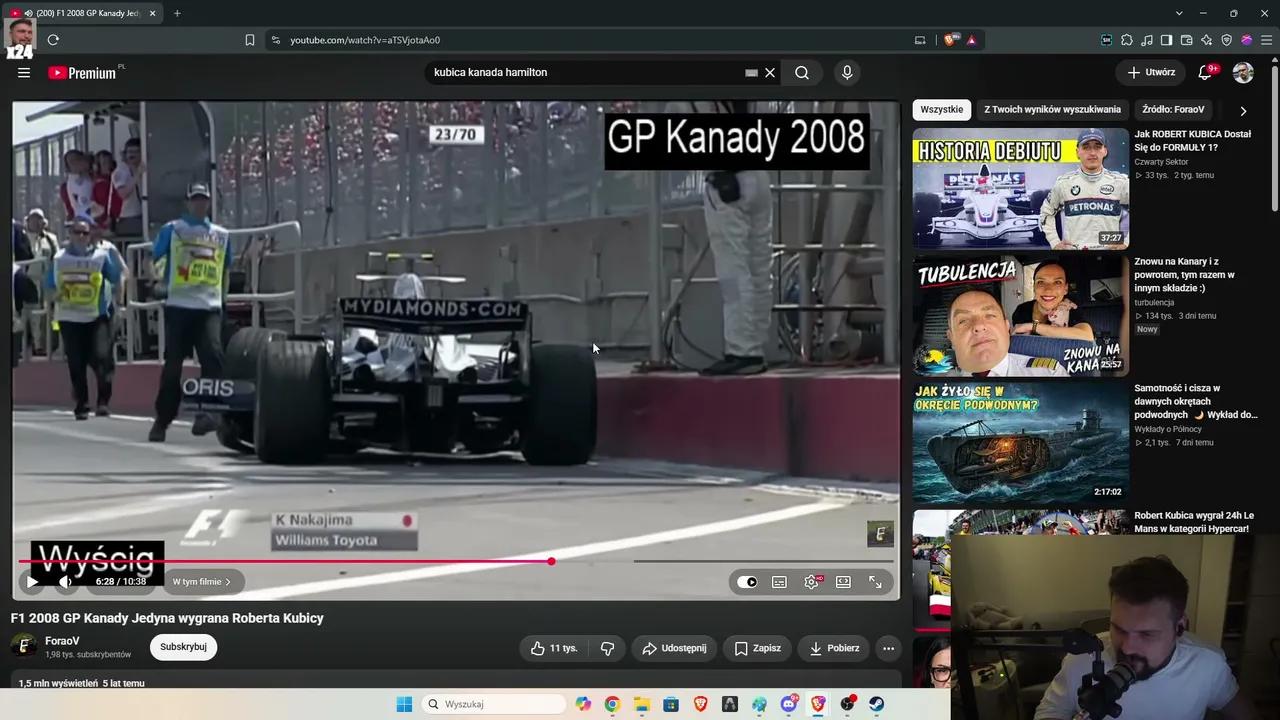Open the Windows Start menu
1280x720 pixels.
[x=404, y=704]
